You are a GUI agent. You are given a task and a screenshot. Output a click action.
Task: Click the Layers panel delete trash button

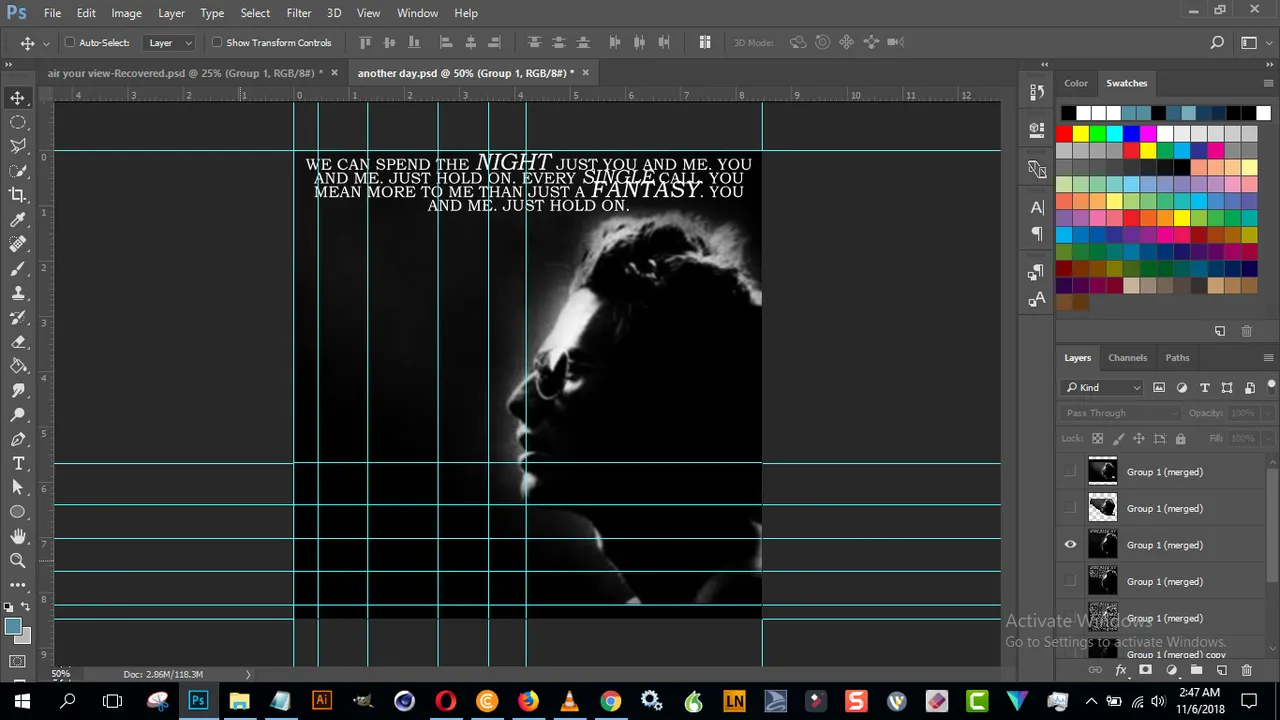pyautogui.click(x=1247, y=670)
